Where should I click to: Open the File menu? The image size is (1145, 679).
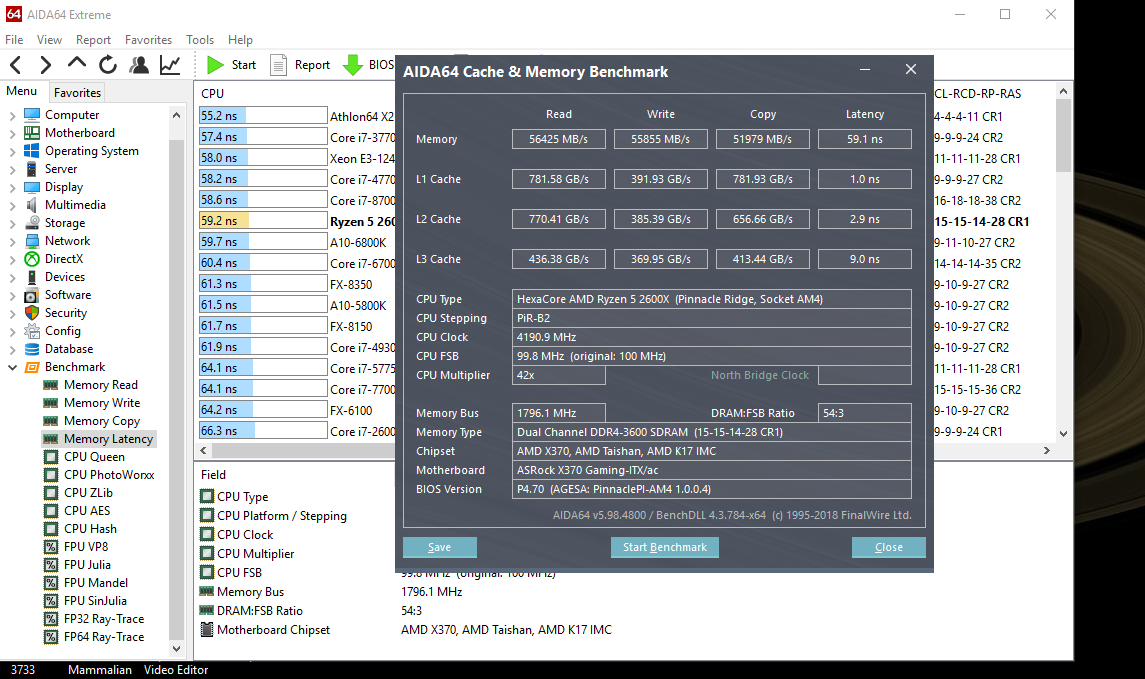click(x=14, y=39)
